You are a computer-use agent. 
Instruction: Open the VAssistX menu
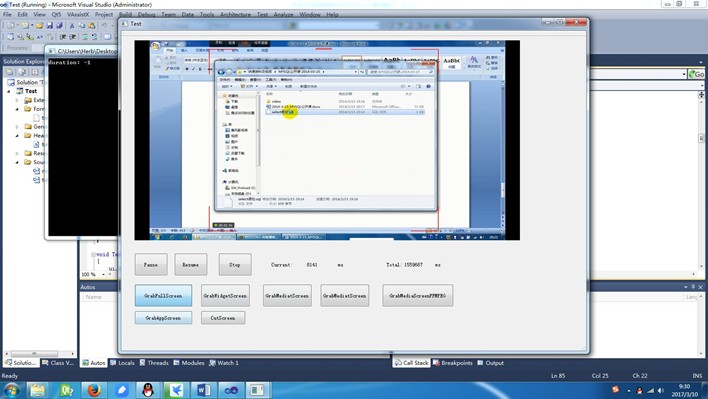click(78, 14)
